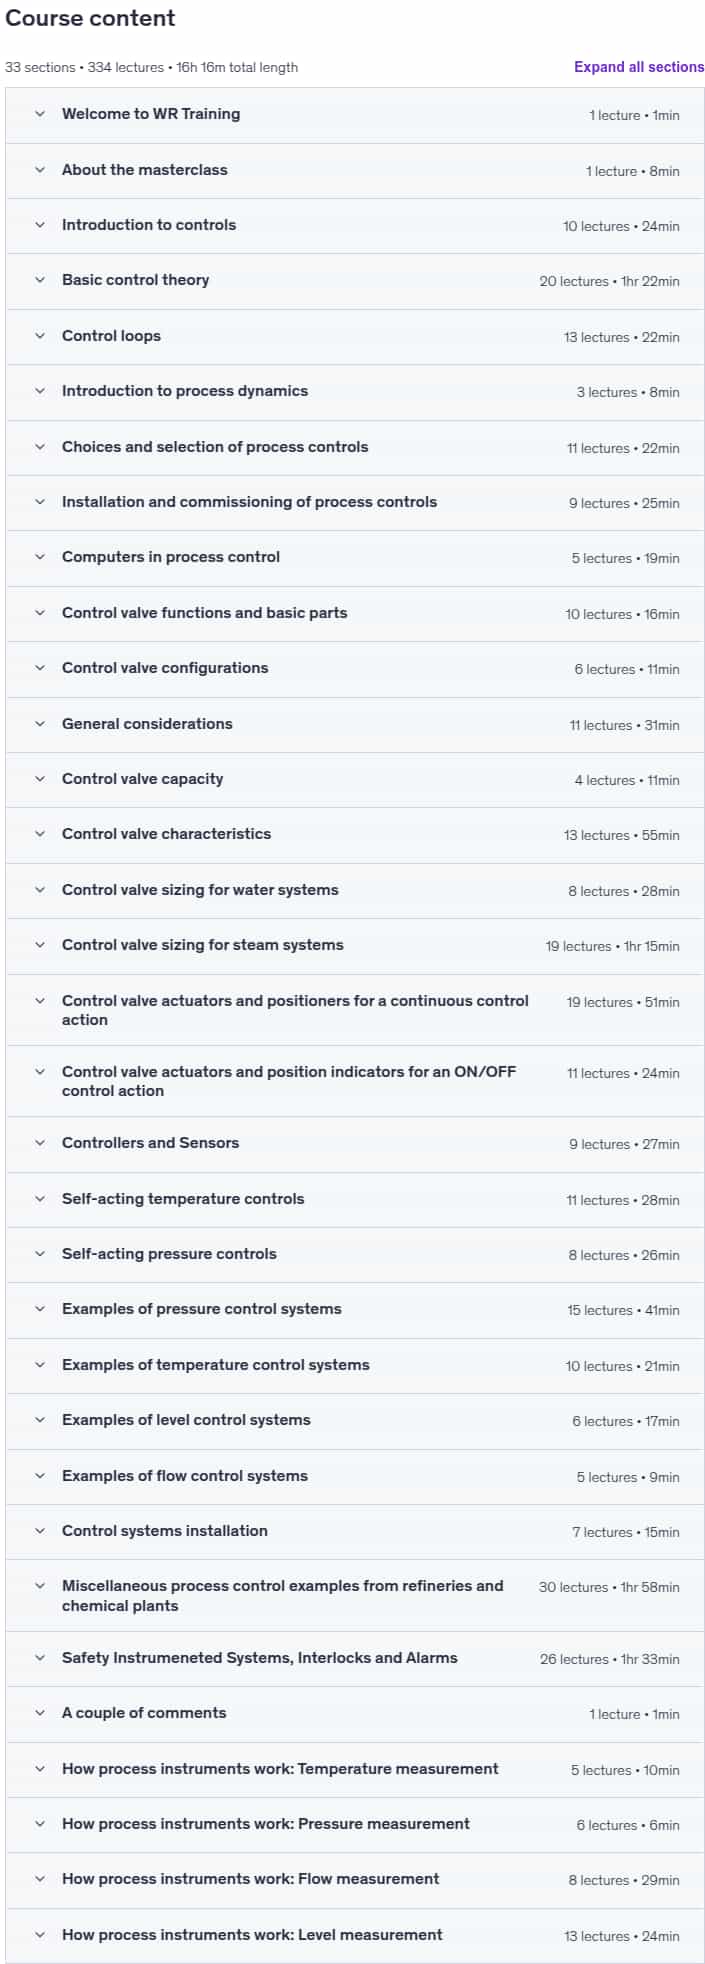Click chevron beside Computers in process control
705x1964 pixels.
40,557
